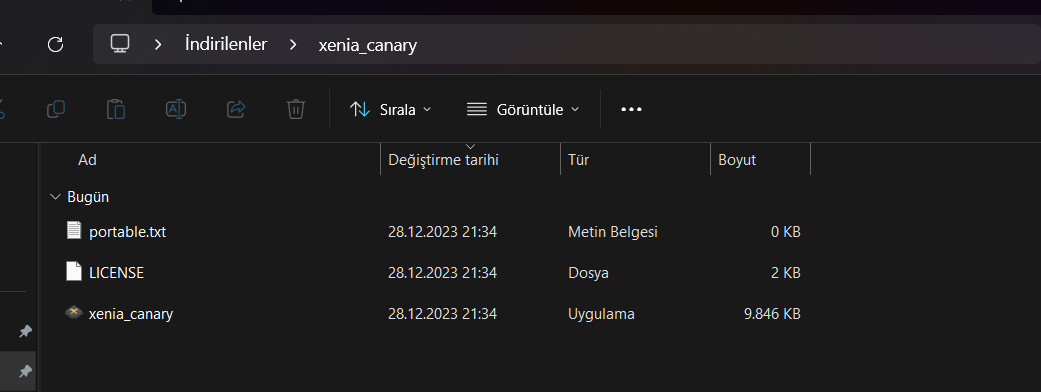This screenshot has width=1041, height=392.
Task: Click the Tür column header
Action: [x=578, y=160]
